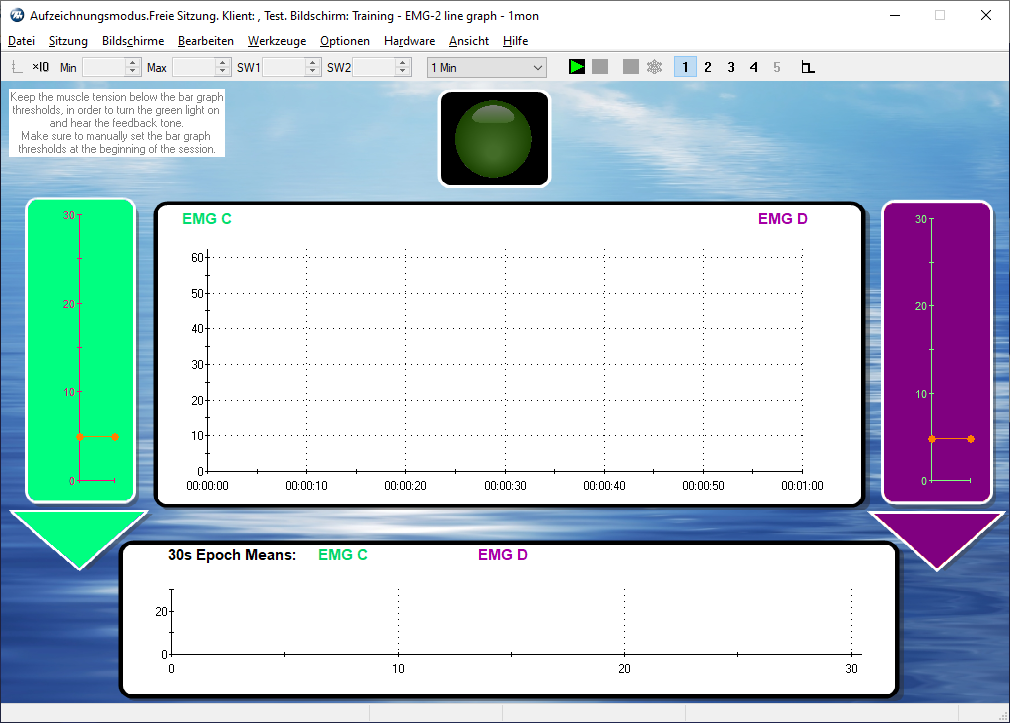1010x723 pixels.
Task: Click the 60 value on line graph axis
Action: click(197, 258)
